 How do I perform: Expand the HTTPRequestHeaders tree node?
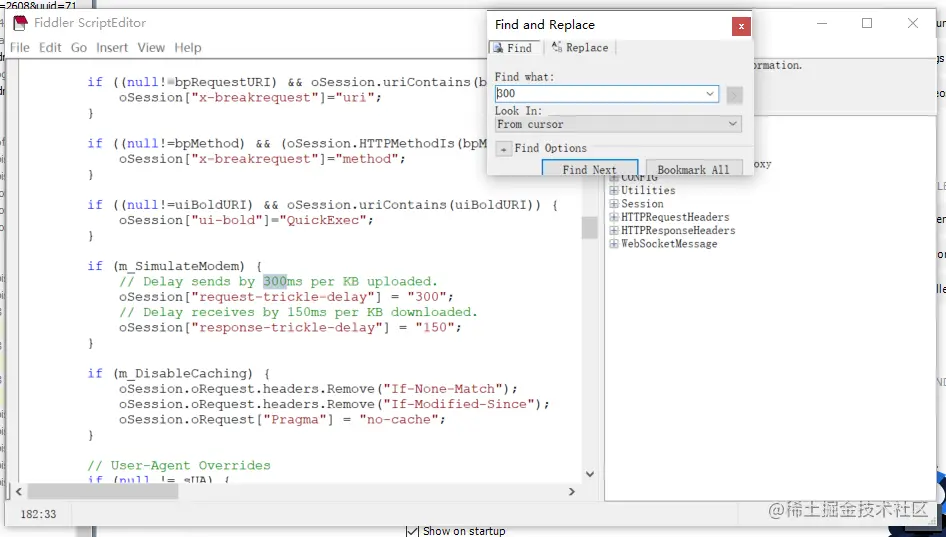pyautogui.click(x=614, y=217)
